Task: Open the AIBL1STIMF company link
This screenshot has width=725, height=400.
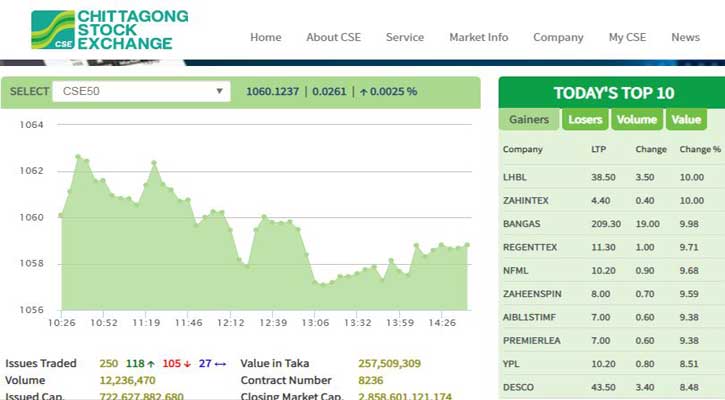Action: pyautogui.click(x=529, y=317)
